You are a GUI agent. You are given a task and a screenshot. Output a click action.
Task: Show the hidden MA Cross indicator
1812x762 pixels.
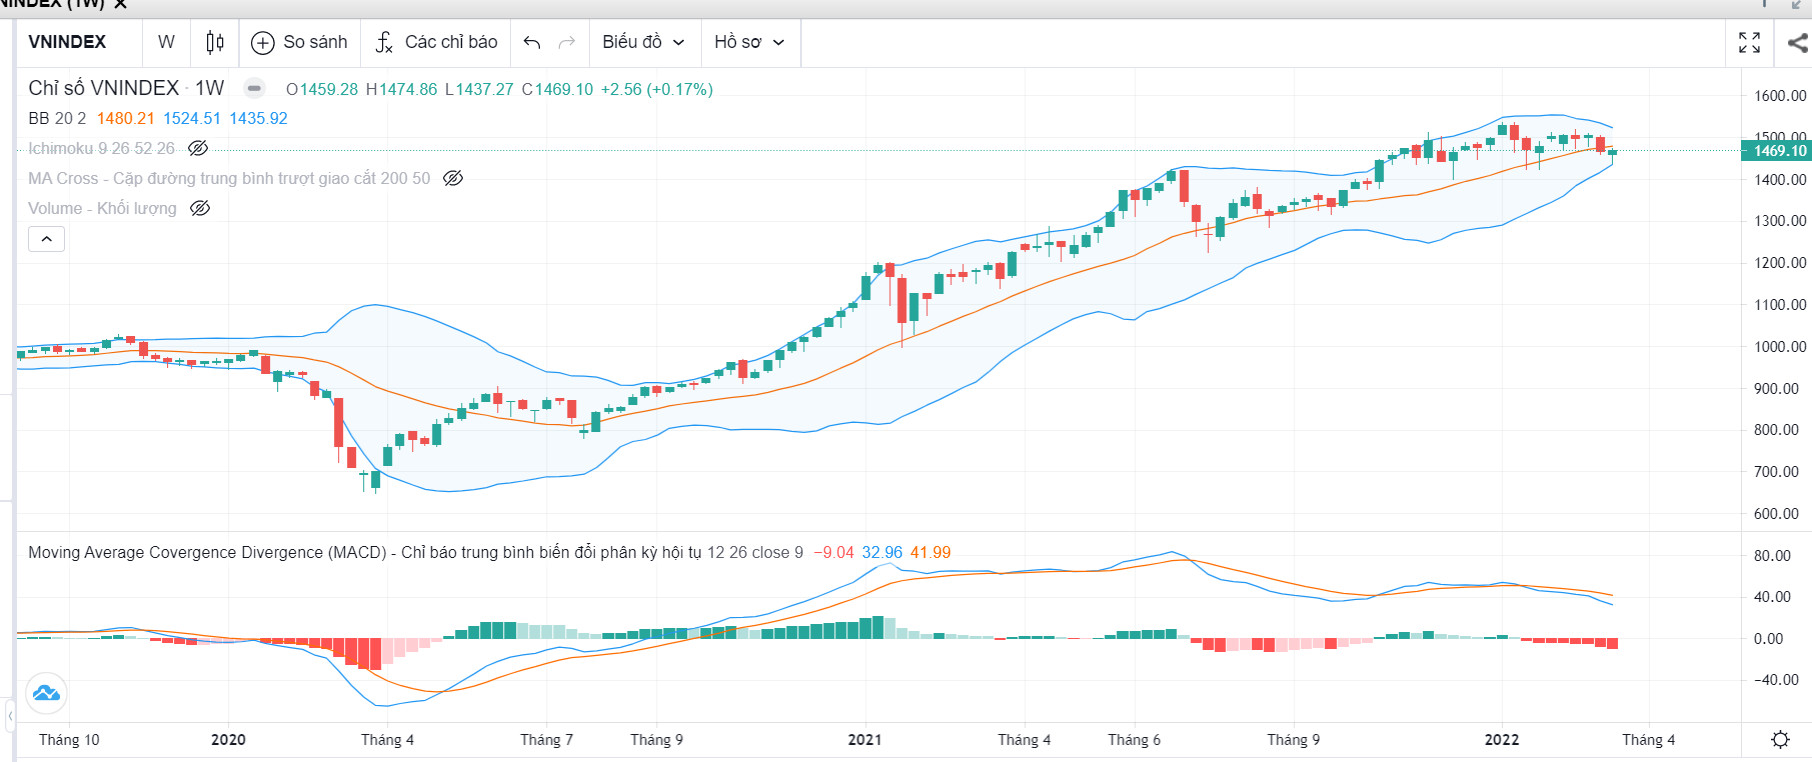coord(453,178)
